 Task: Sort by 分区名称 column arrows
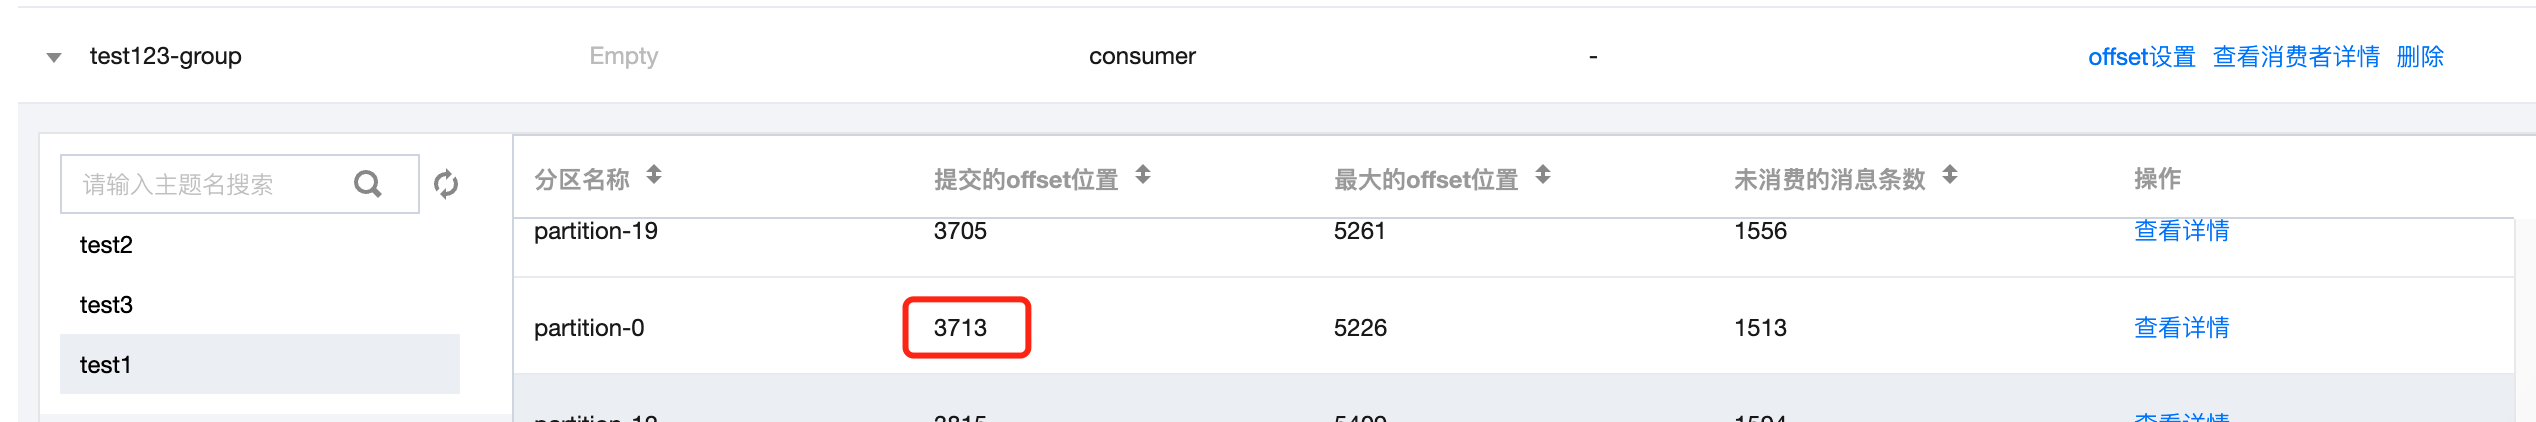click(x=654, y=176)
